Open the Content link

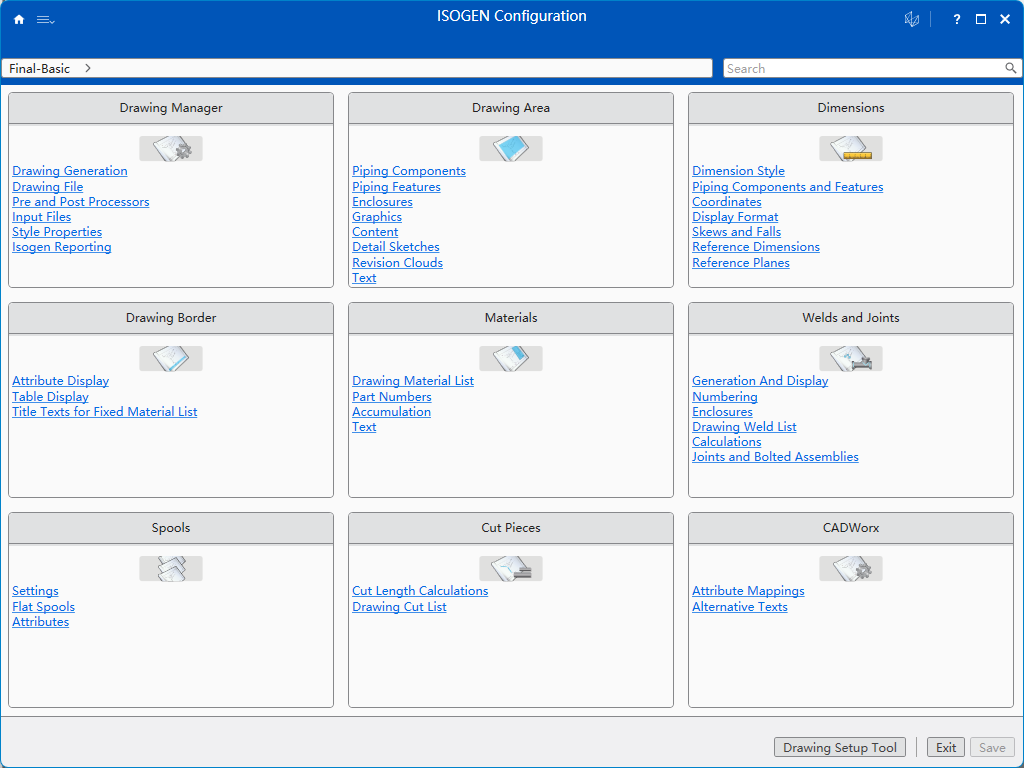point(375,232)
